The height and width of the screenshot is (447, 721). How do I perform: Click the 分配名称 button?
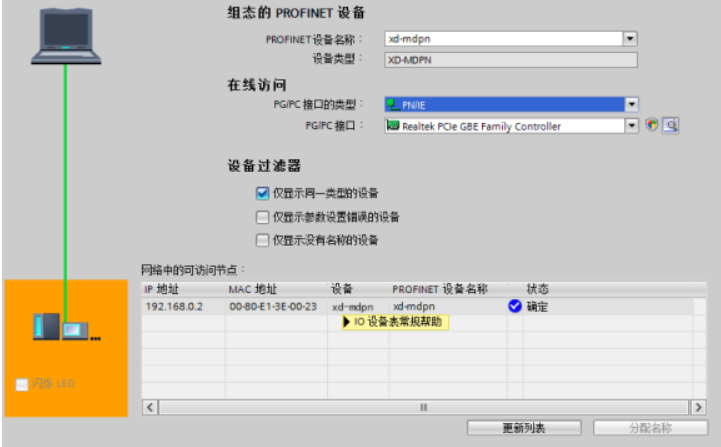[650, 428]
